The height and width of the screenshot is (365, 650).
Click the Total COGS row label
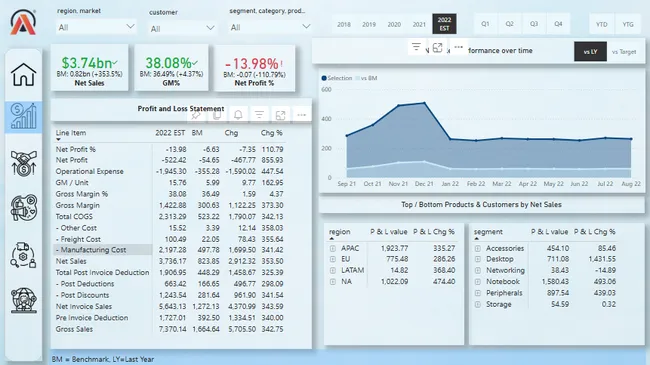[74, 217]
